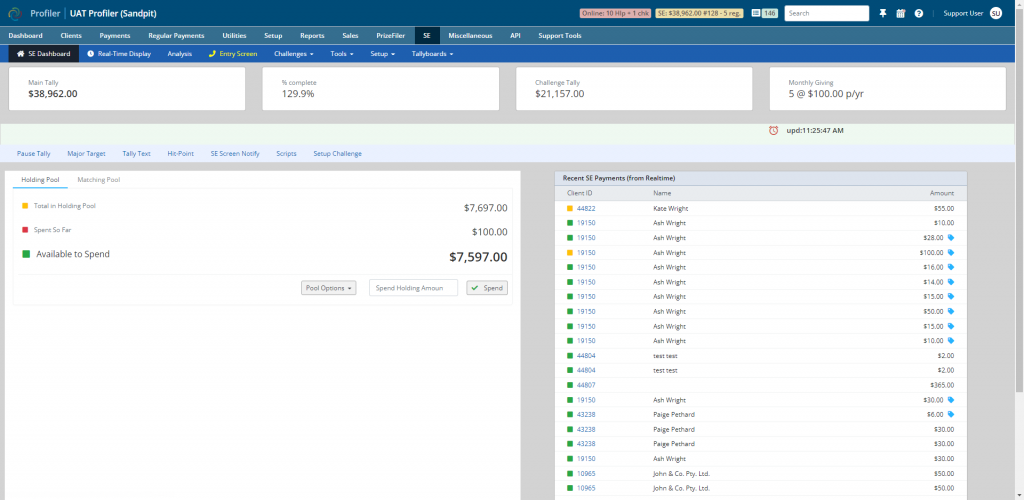Click the SU user avatar

point(996,13)
